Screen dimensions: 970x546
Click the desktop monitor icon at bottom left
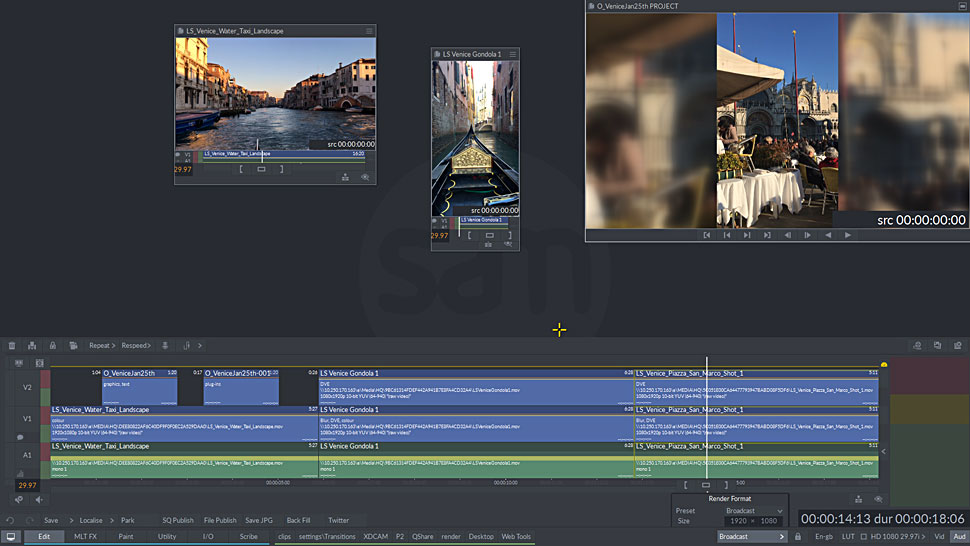pos(11,537)
